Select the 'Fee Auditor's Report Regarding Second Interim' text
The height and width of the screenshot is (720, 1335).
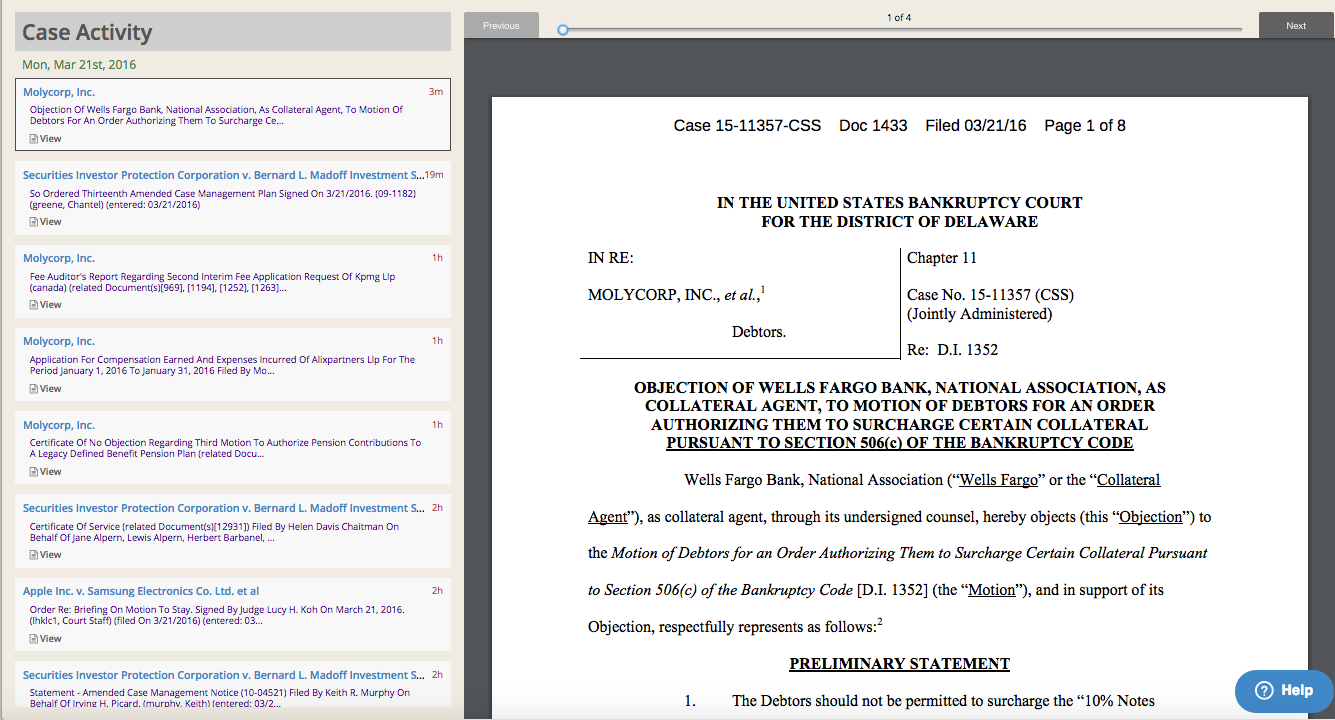tap(212, 282)
